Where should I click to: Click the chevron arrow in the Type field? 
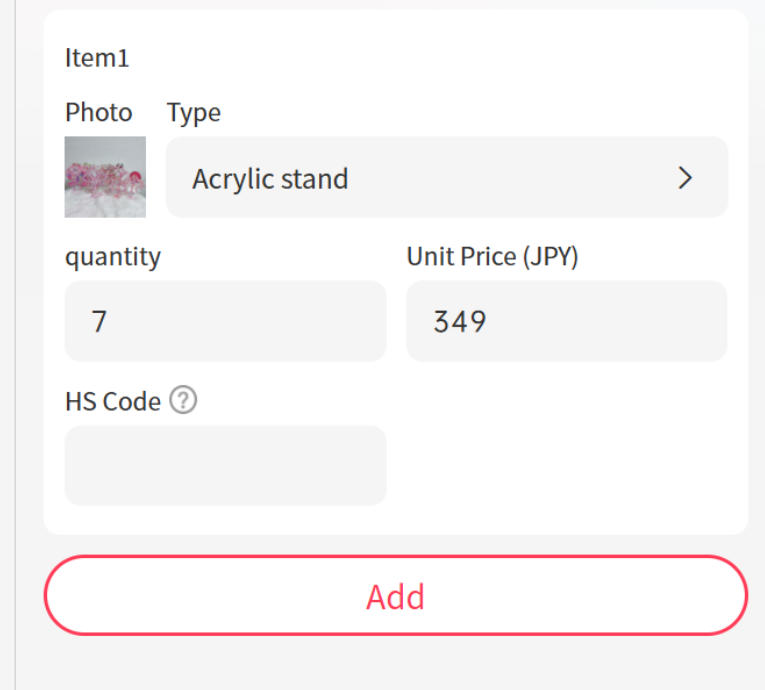685,178
